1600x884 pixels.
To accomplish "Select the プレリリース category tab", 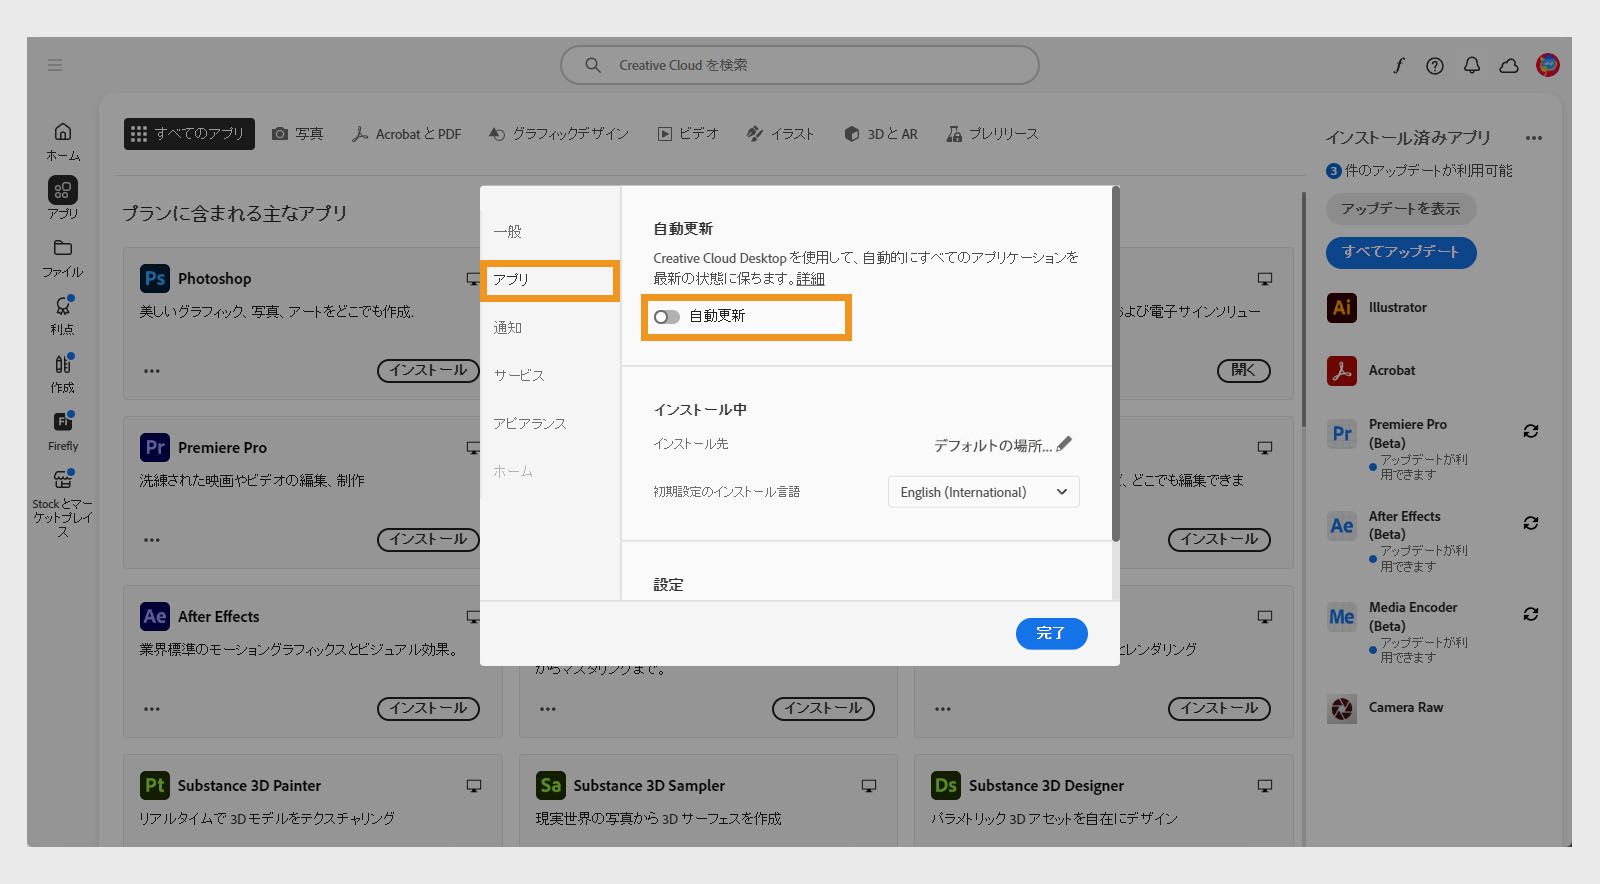I will pyautogui.click(x=993, y=134).
